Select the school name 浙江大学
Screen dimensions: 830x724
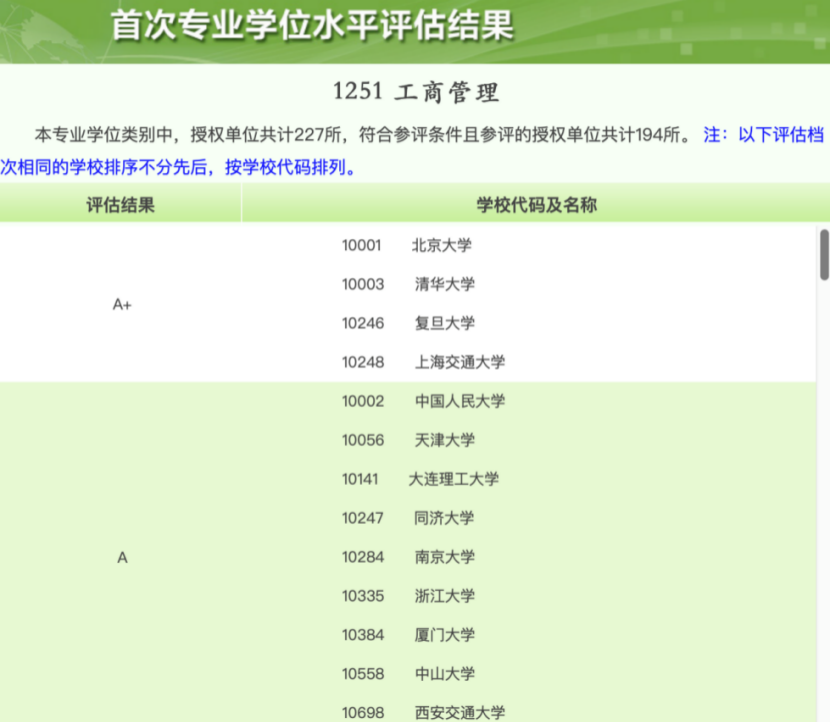coord(445,596)
